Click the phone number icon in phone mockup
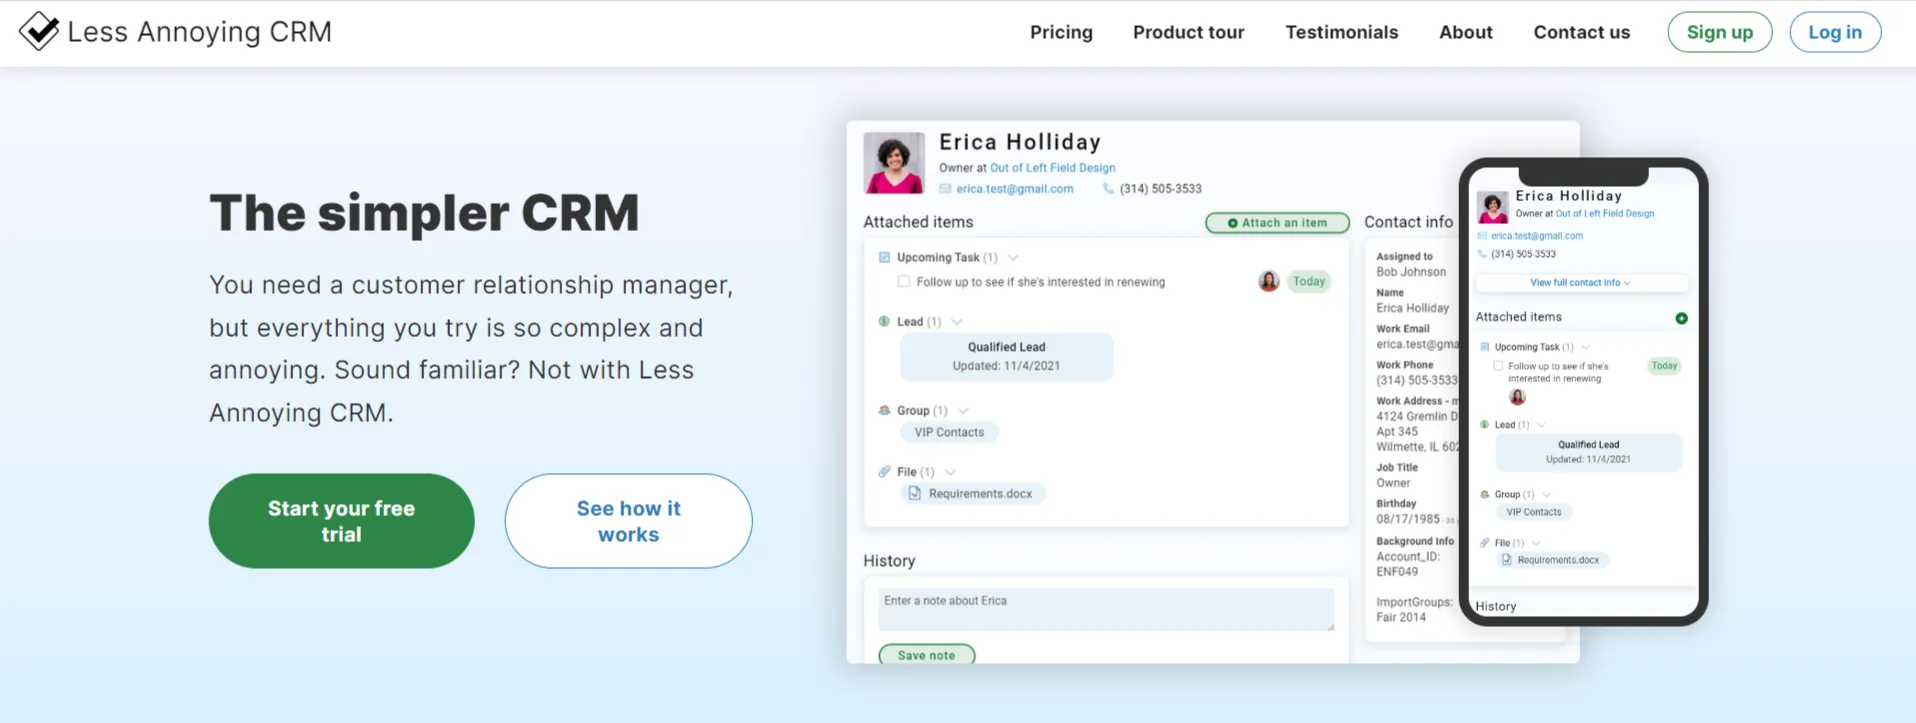 [1482, 254]
